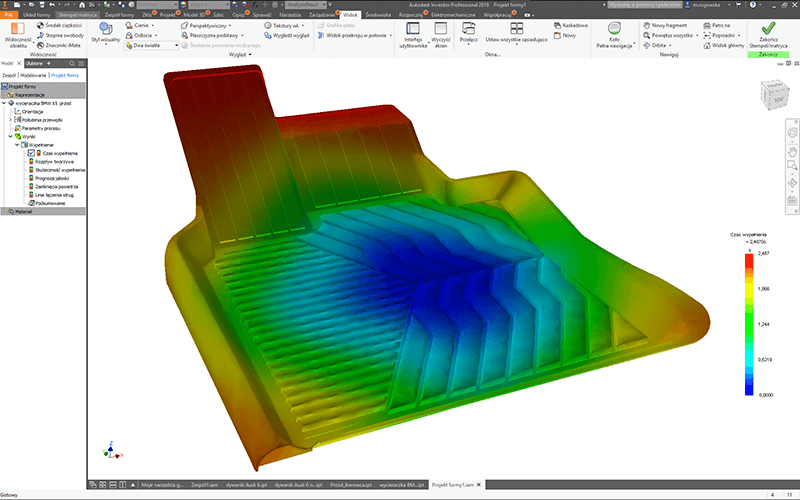Click the Środek ciężkości icon
This screenshot has width=800, height=500.
60,24
